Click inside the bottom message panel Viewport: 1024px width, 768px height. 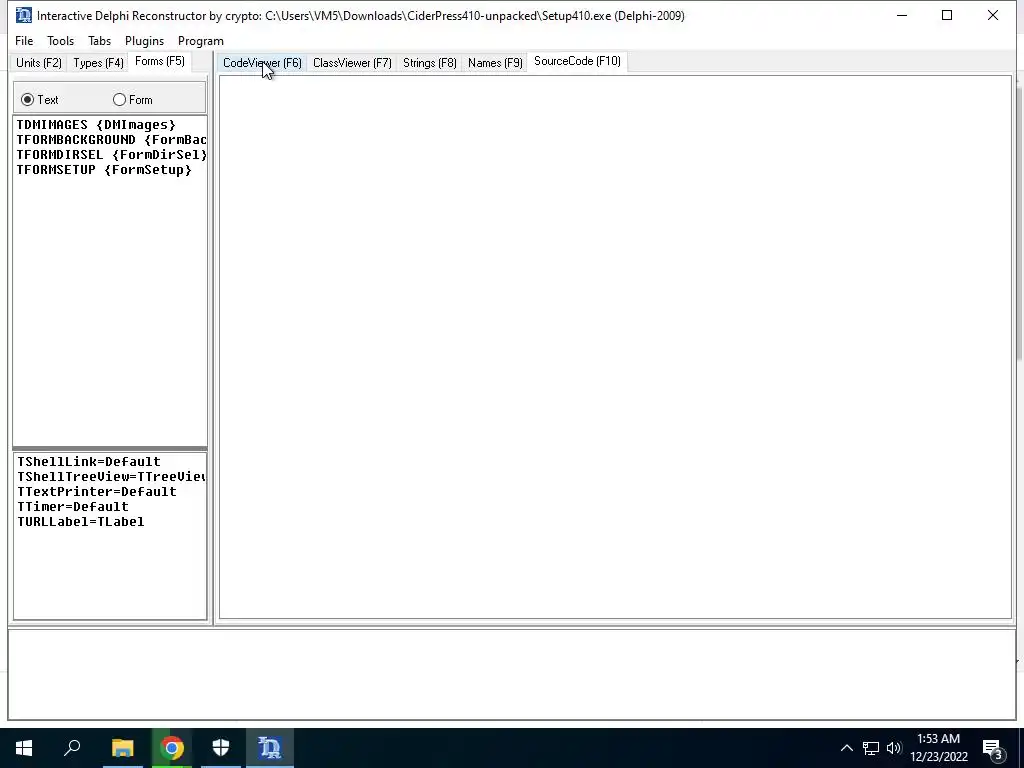[x=512, y=674]
